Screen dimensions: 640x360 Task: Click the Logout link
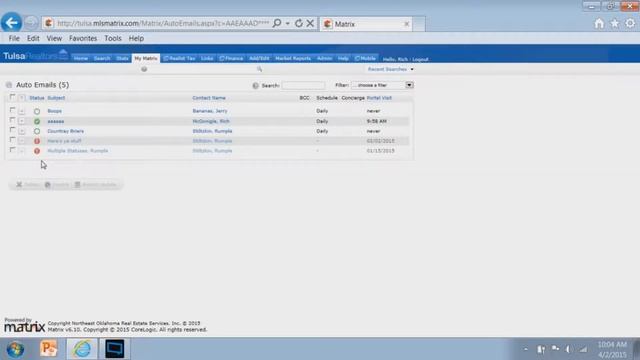(420, 60)
